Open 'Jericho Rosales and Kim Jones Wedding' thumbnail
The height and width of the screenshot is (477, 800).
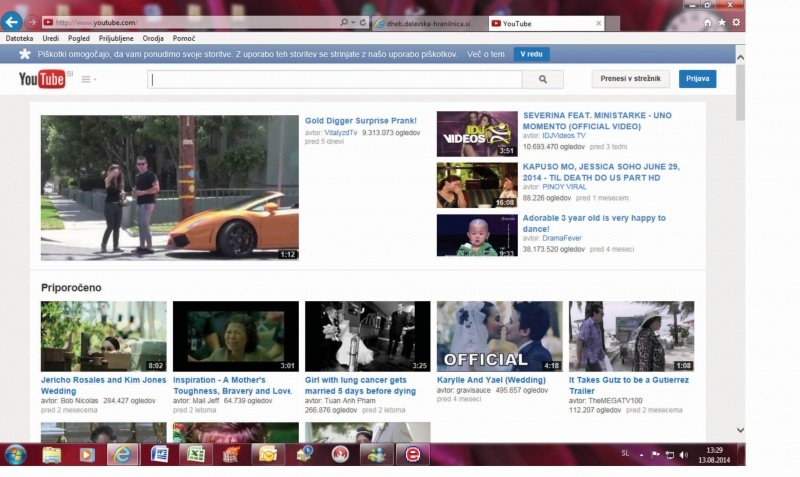[104, 336]
